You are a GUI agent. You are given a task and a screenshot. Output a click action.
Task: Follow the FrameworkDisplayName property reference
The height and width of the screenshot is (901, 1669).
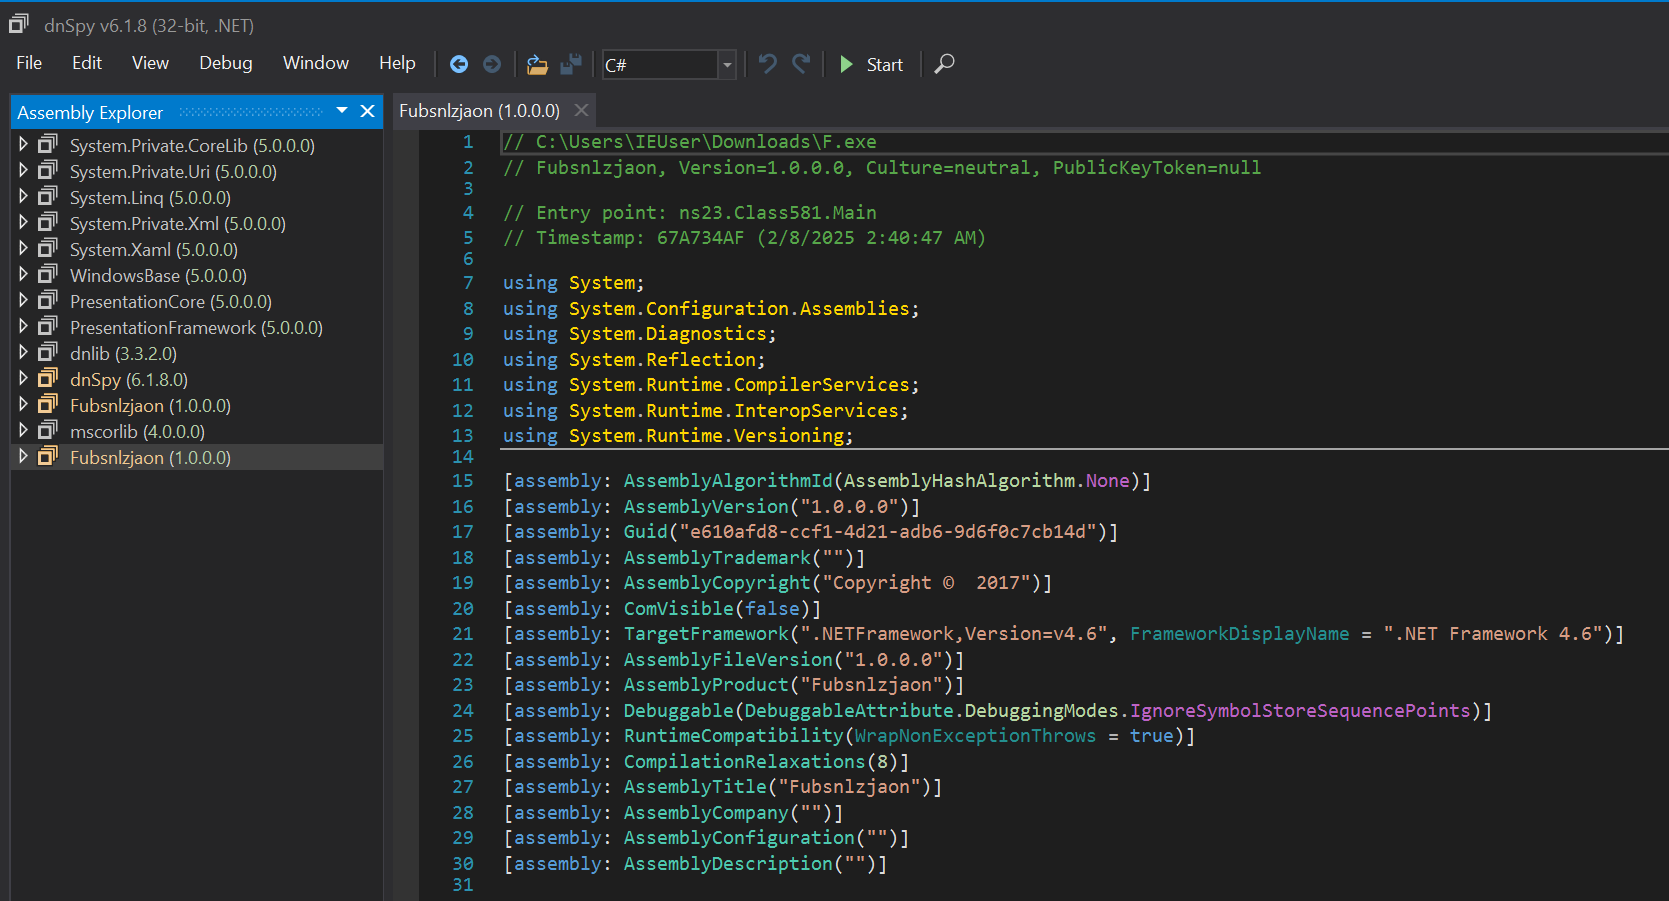pos(1239,634)
